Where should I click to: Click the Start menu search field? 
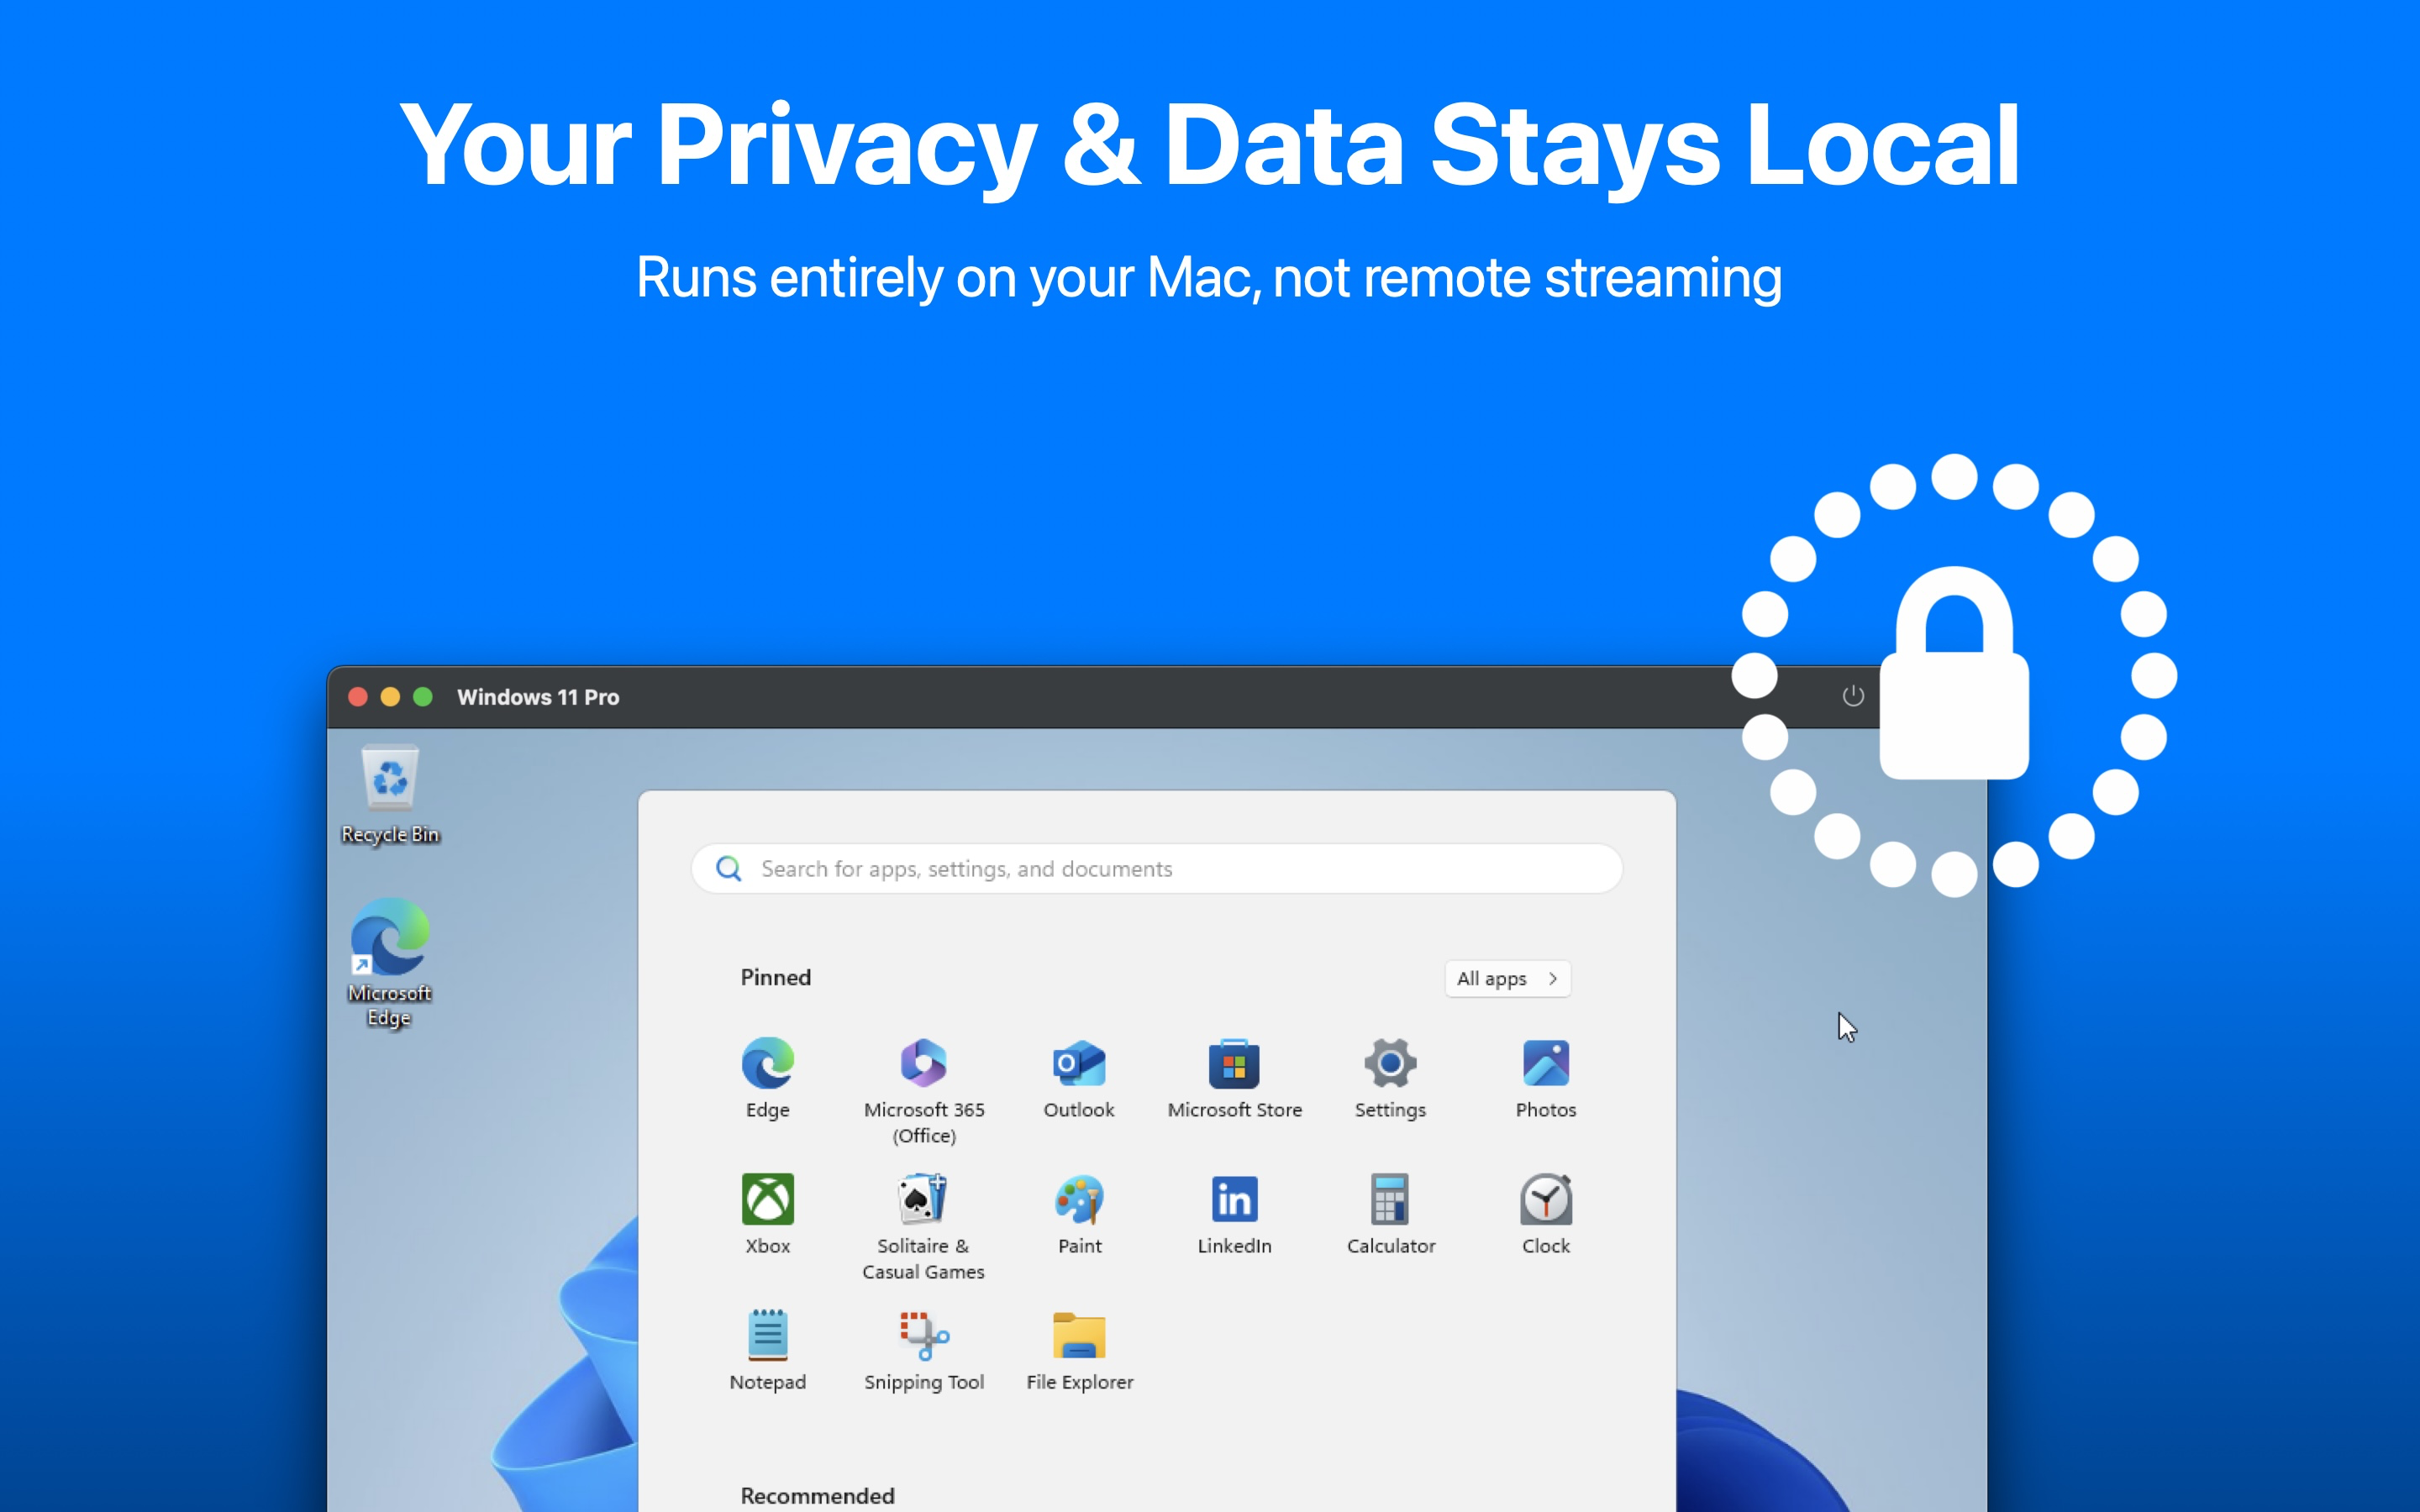1156,868
